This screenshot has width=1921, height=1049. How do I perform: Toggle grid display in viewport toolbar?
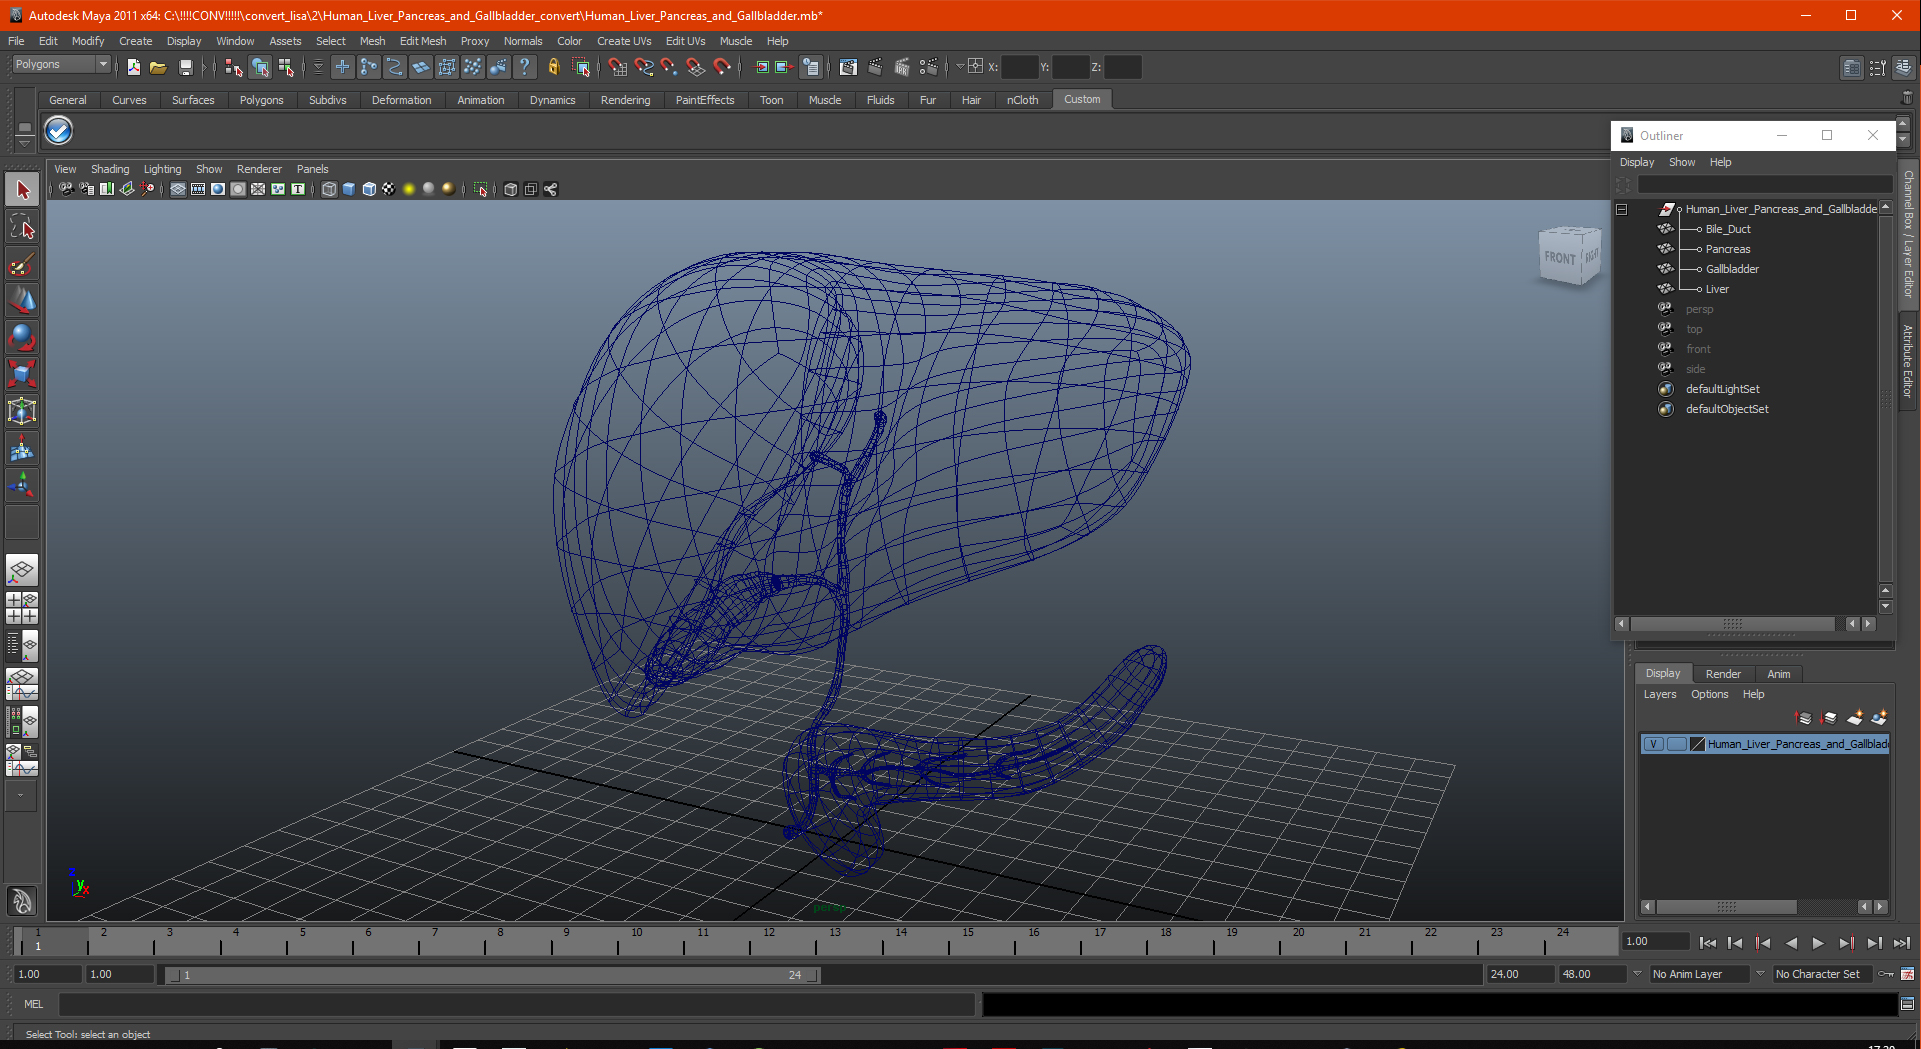coord(178,189)
